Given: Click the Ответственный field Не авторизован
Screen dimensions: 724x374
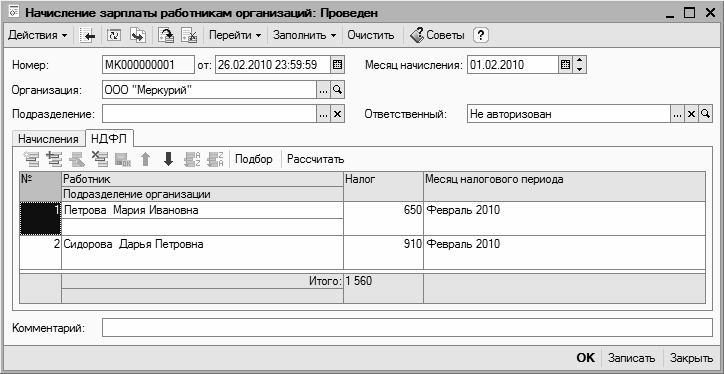Looking at the screenshot, I should (569, 115).
